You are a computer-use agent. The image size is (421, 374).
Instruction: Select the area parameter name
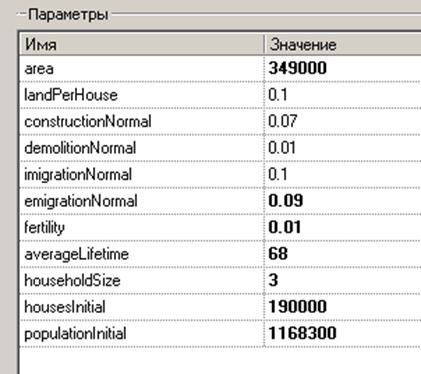point(39,69)
